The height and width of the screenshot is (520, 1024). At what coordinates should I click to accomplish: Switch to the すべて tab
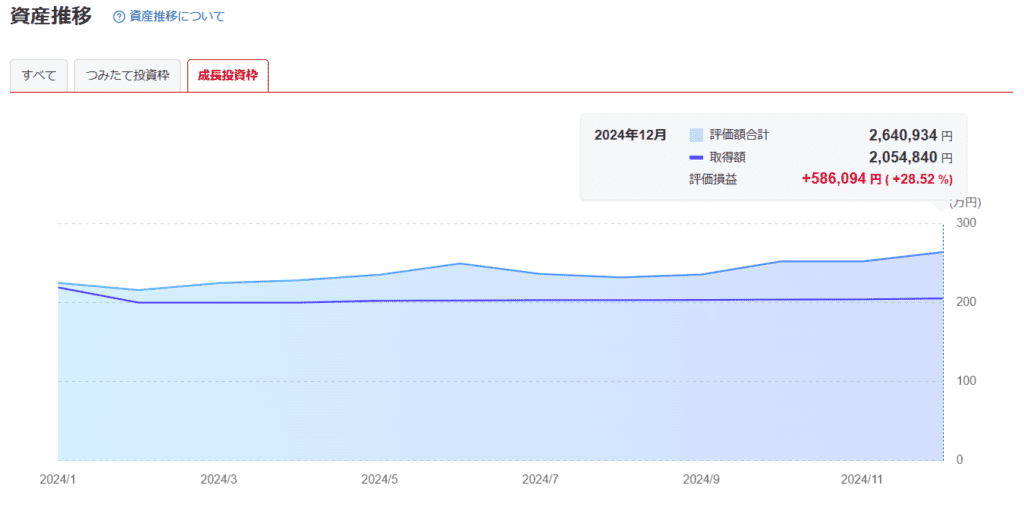(x=39, y=76)
